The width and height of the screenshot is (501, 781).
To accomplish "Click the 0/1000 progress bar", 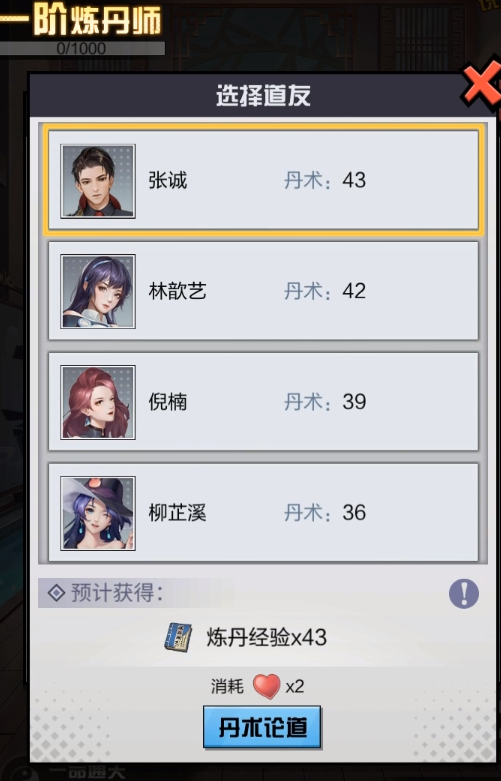I will click(82, 48).
